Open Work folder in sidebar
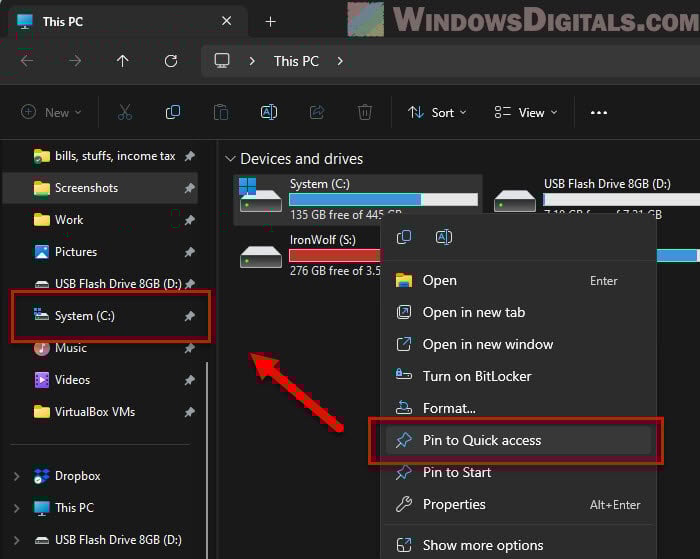 [x=100, y=220]
